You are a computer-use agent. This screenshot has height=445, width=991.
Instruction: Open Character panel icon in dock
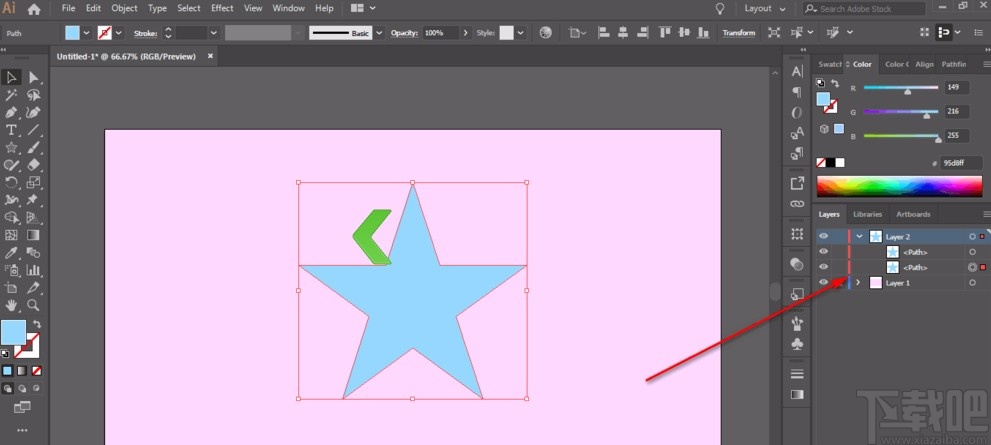pyautogui.click(x=798, y=72)
